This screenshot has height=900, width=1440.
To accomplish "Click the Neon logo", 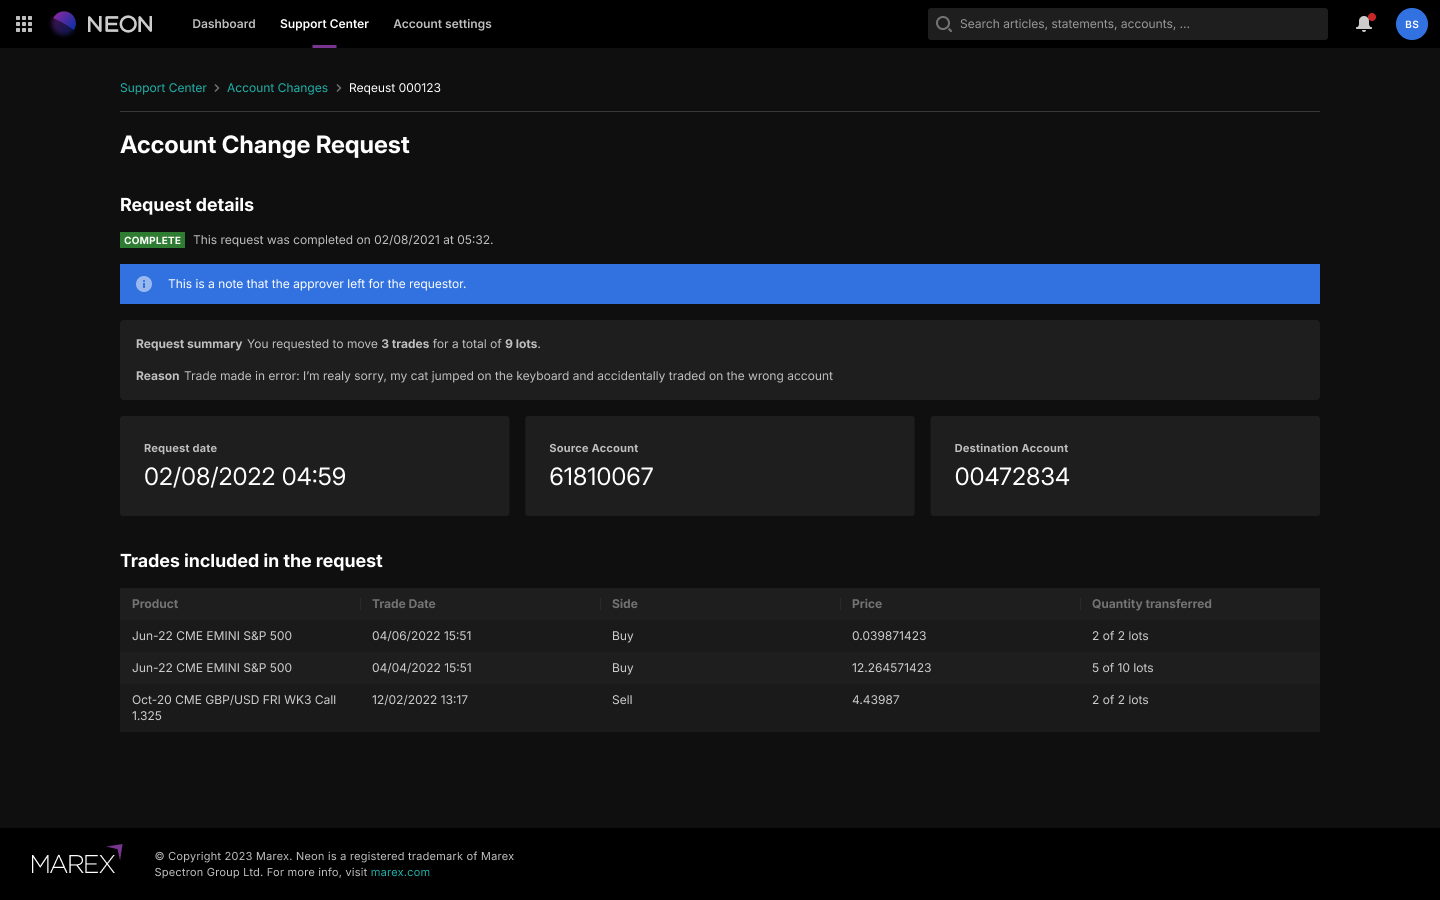I will tap(102, 24).
